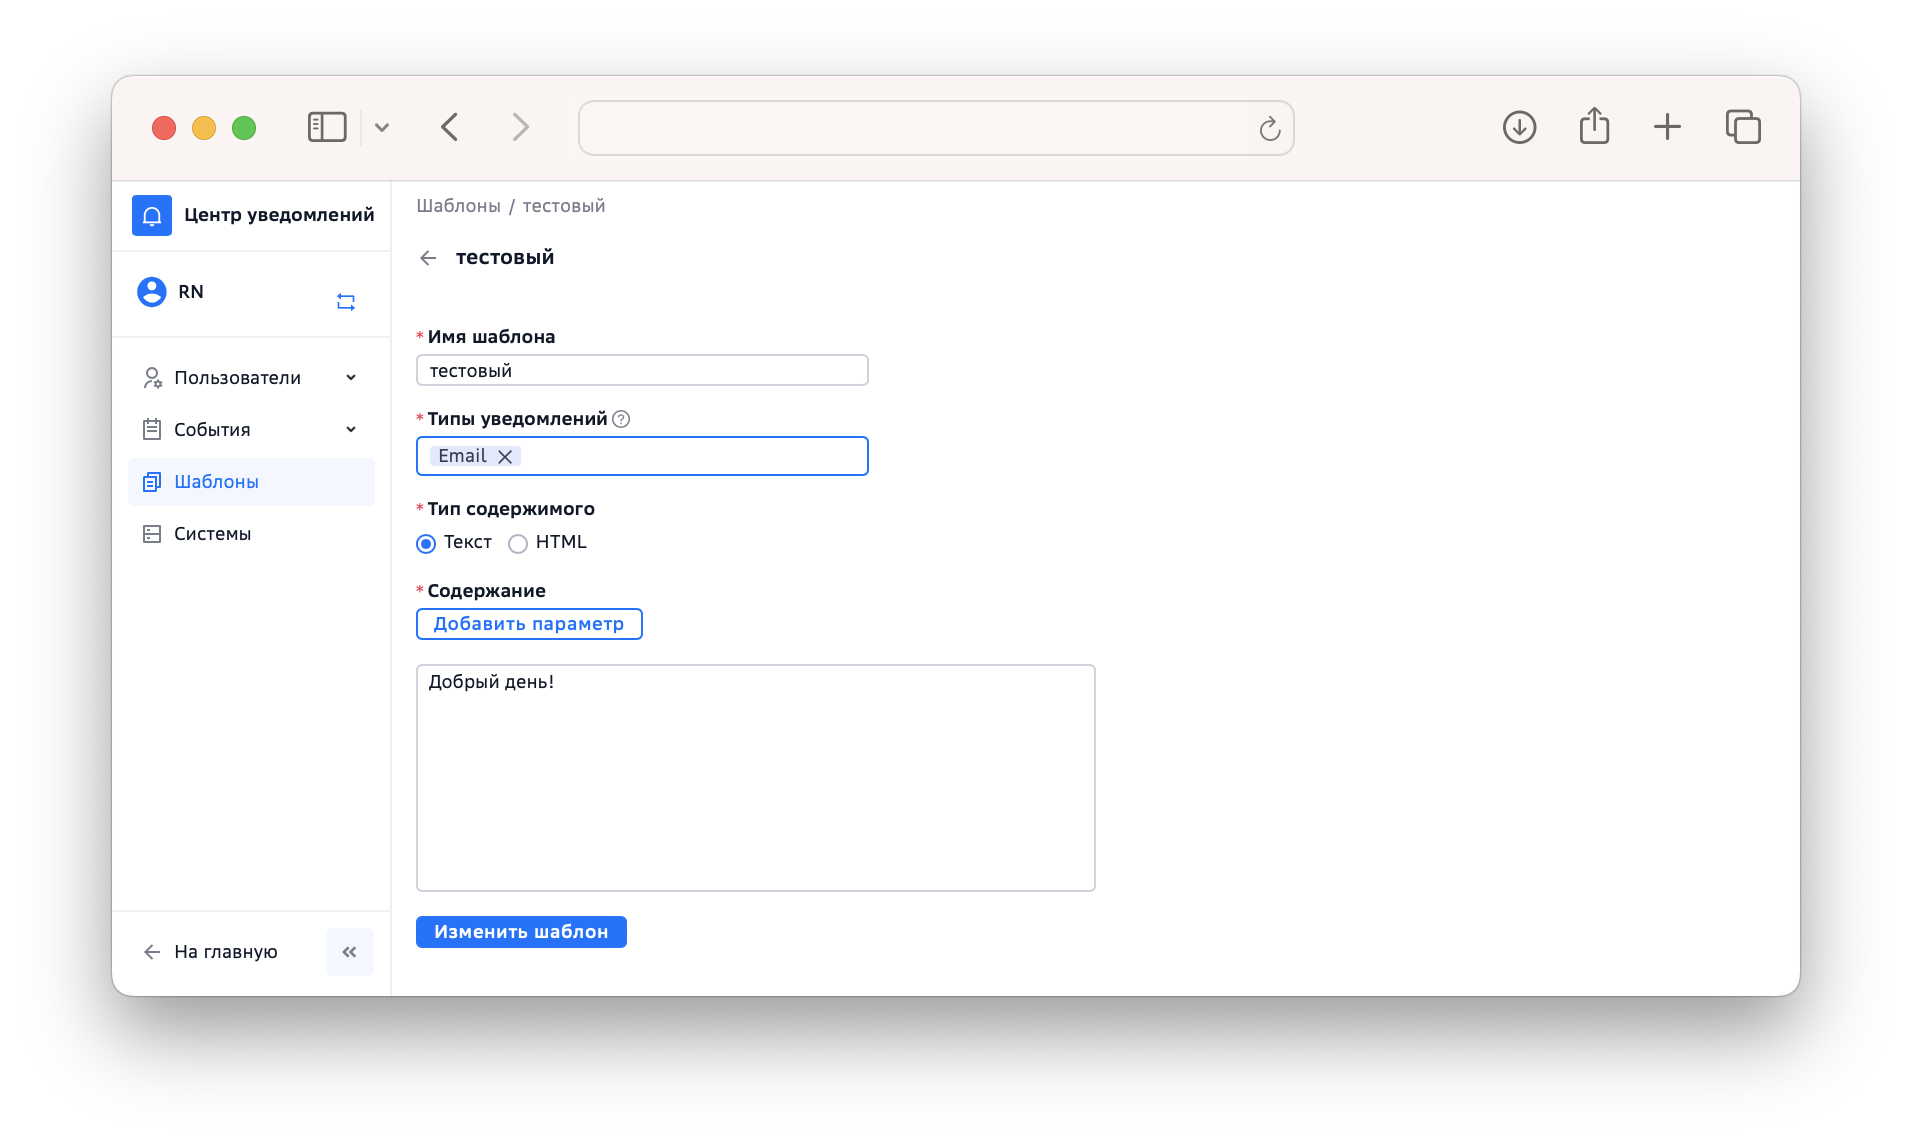Click help question icon beside Типы уведомлений
Viewport: 1912px width, 1144px height.
pos(621,419)
